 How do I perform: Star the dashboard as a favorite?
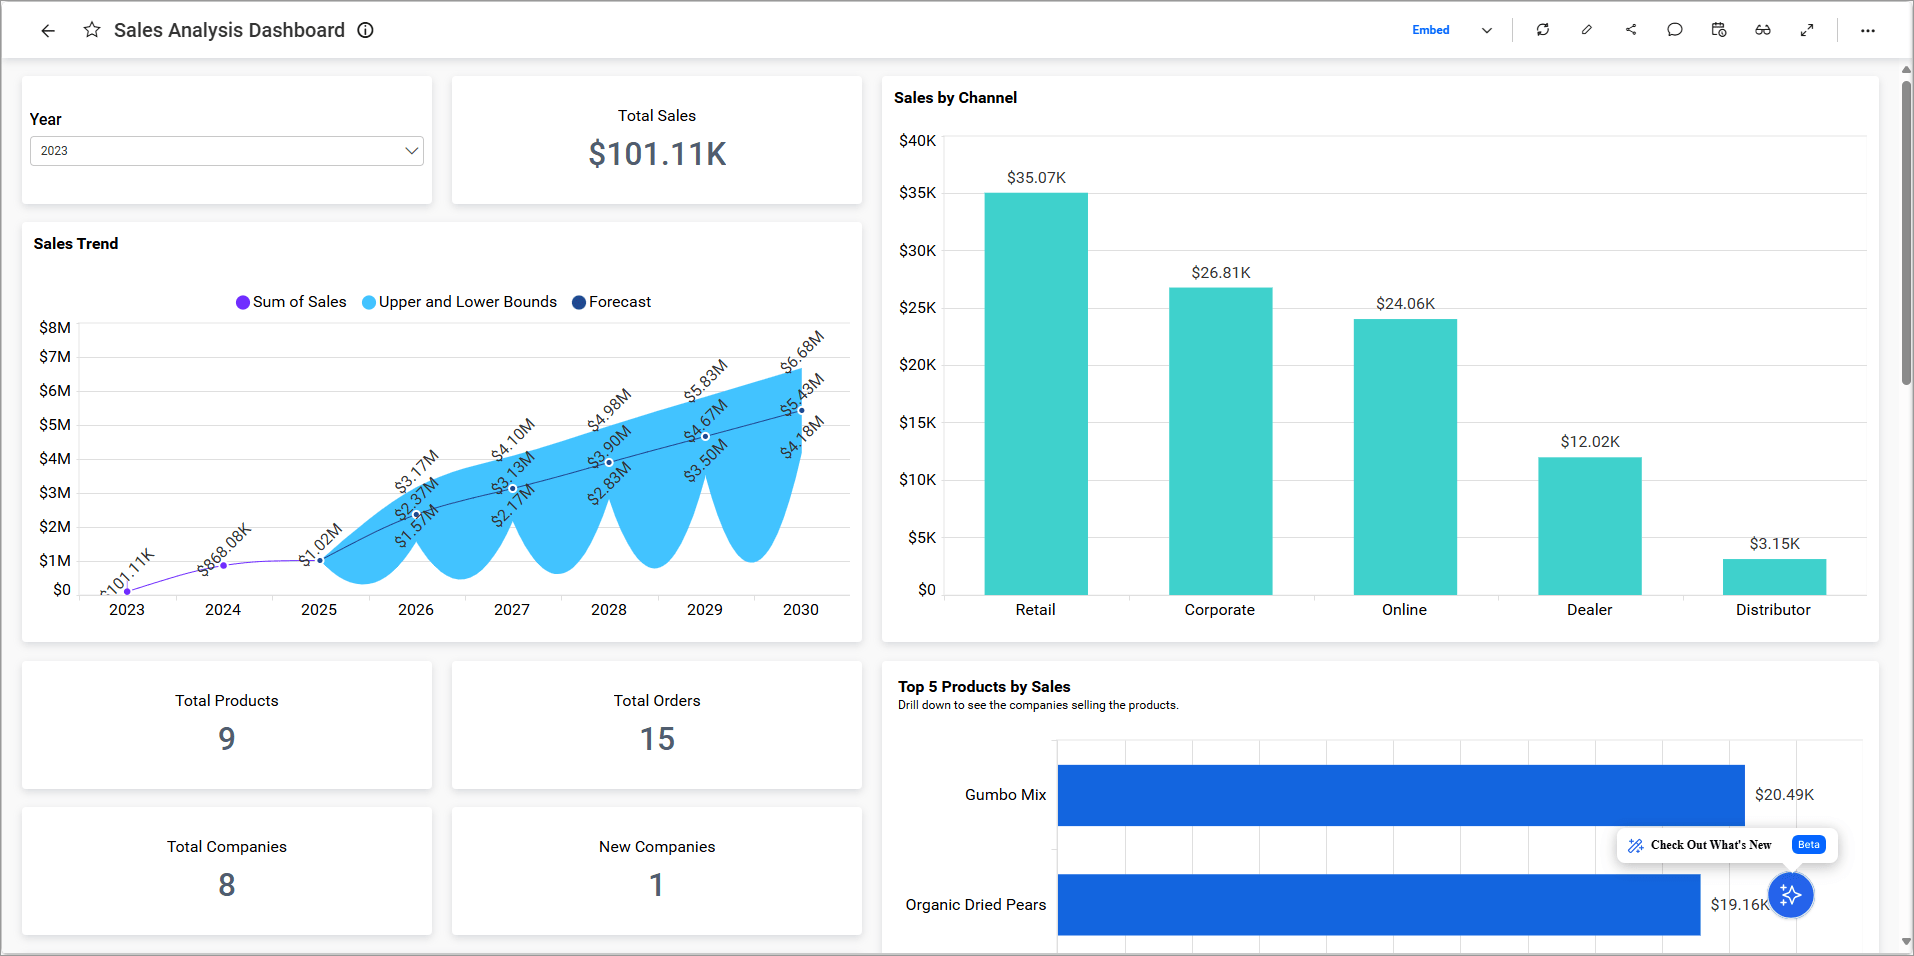click(x=91, y=30)
